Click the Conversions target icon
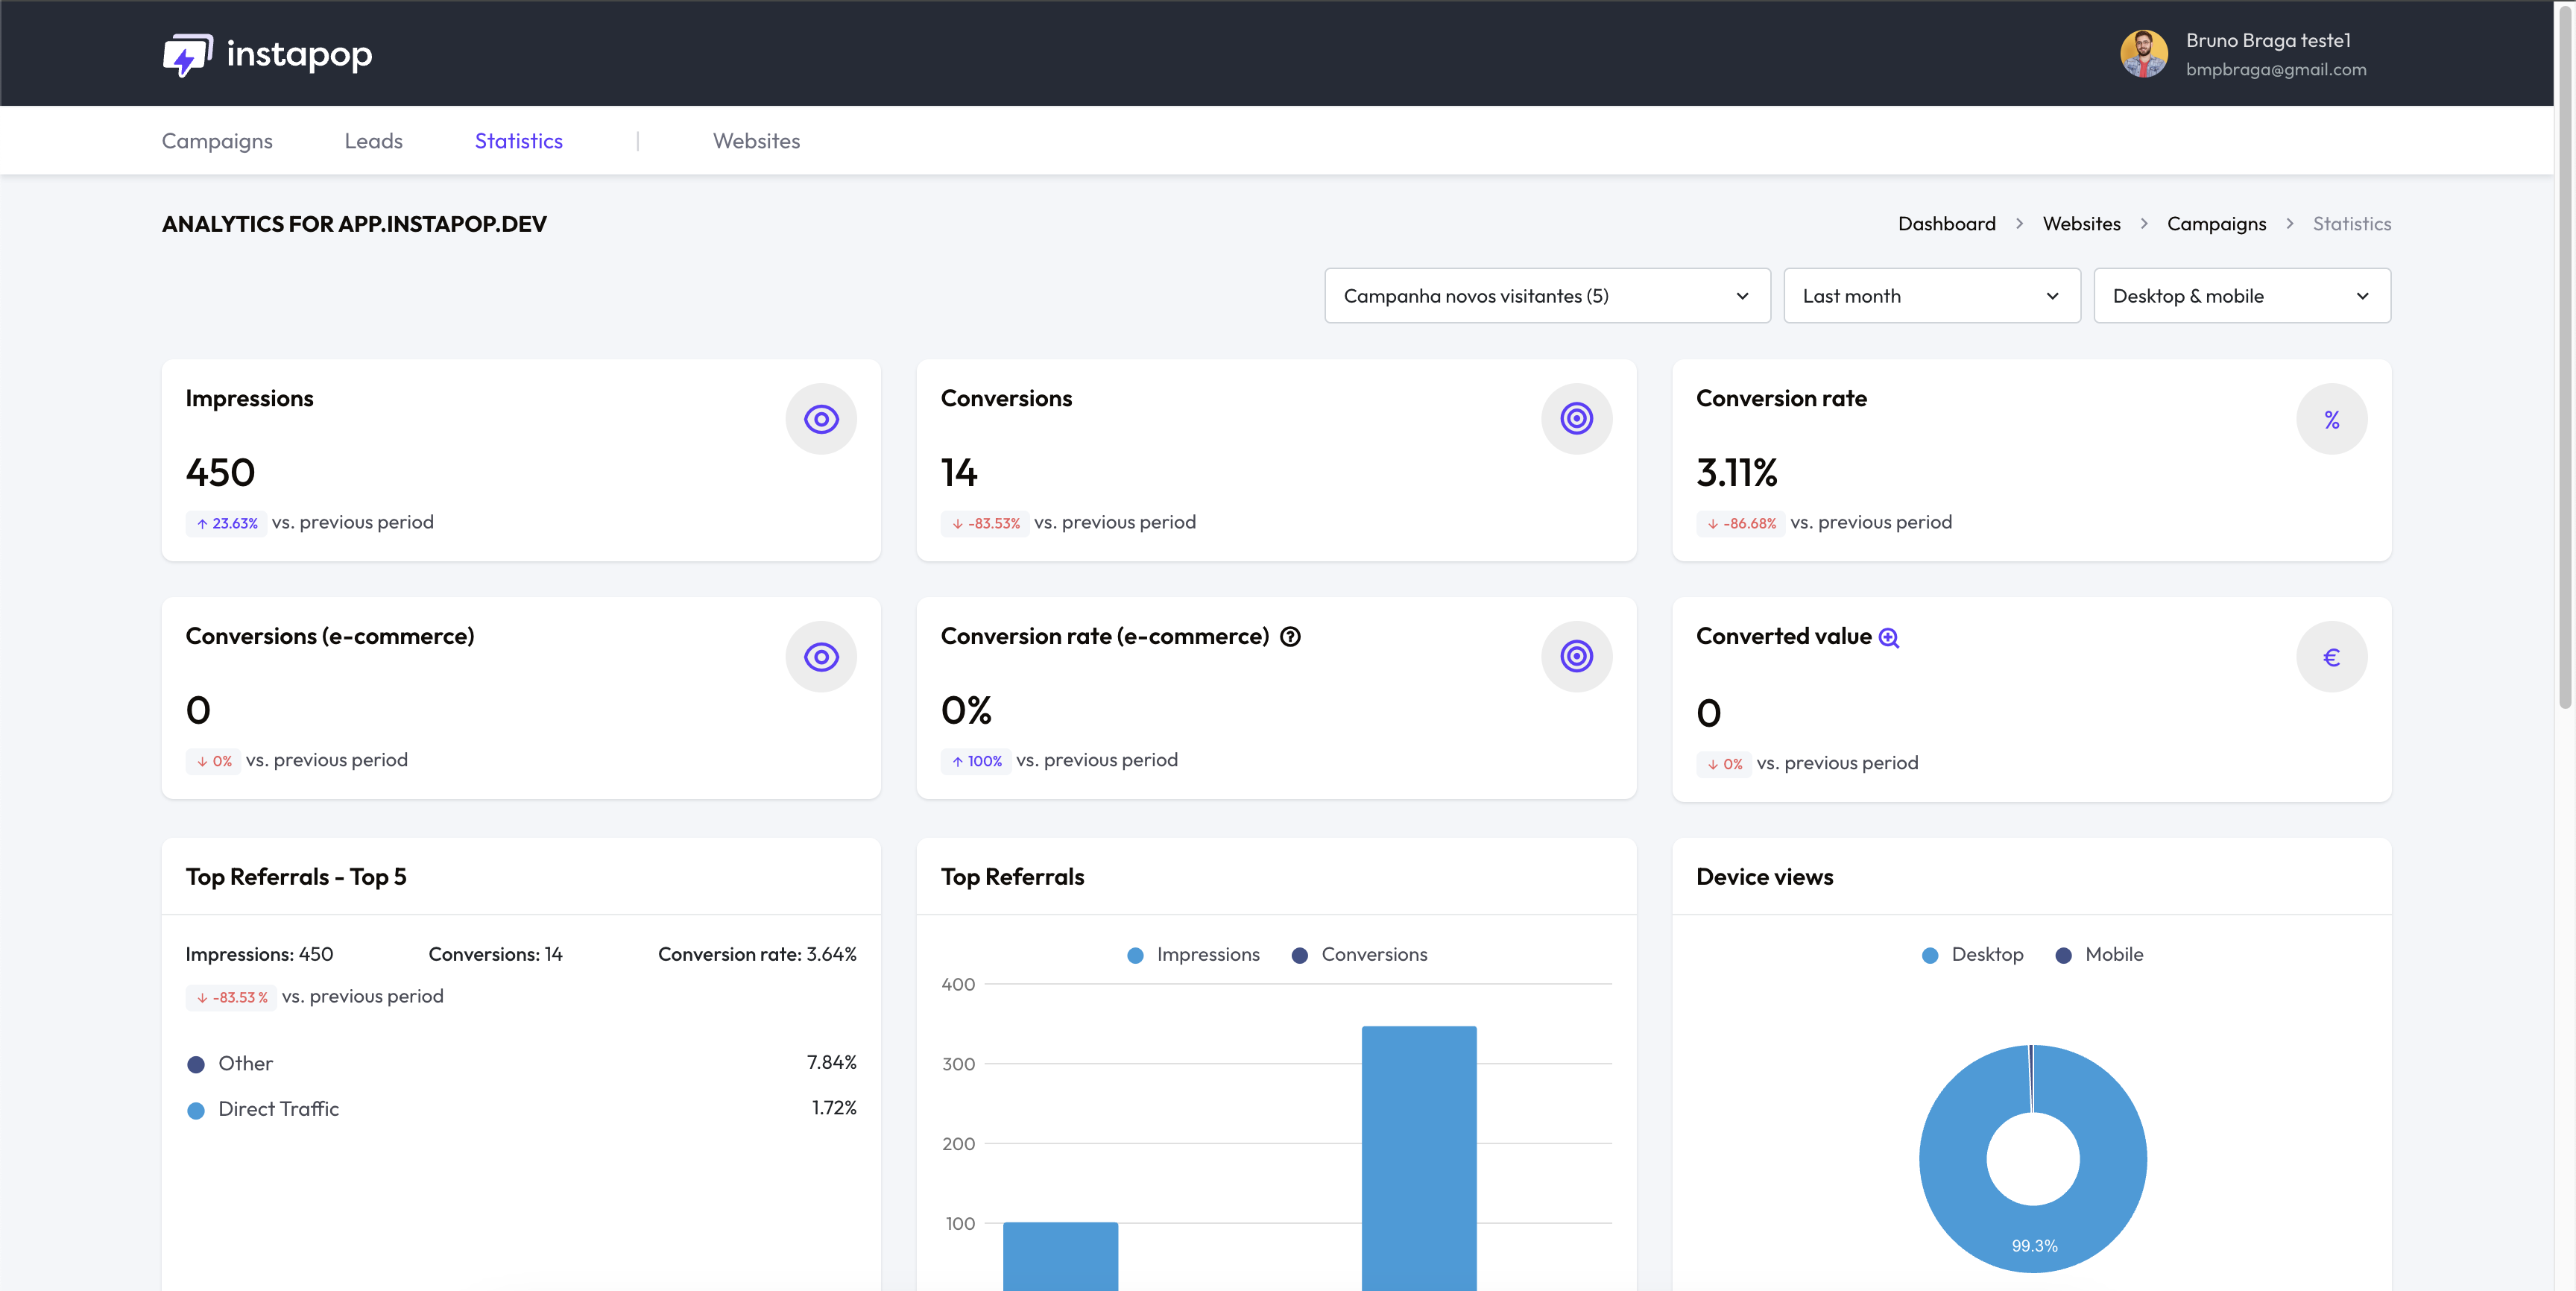 1576,419
